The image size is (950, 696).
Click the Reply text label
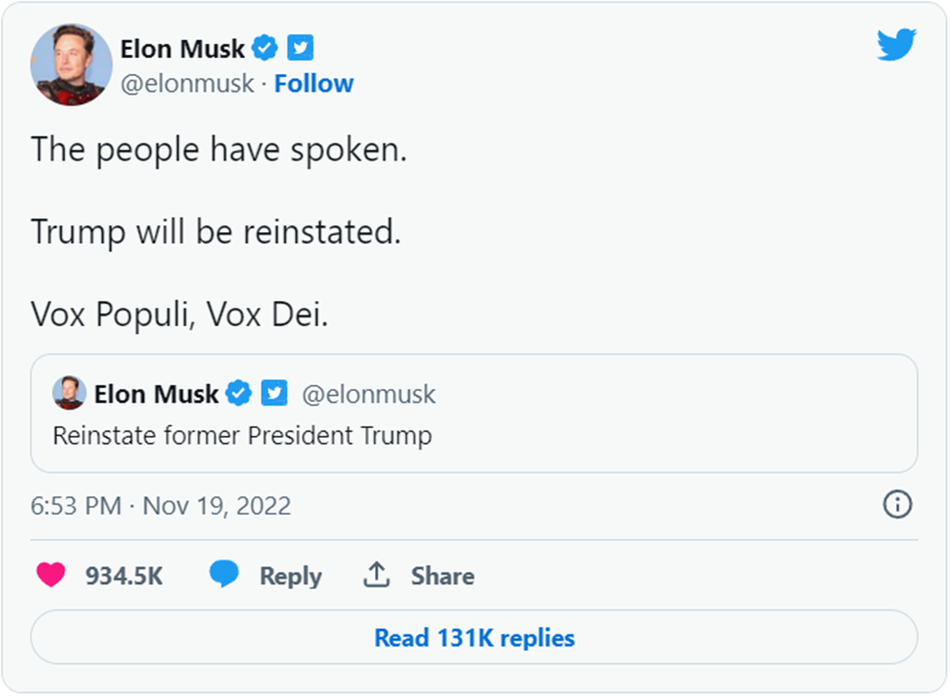[x=290, y=576]
